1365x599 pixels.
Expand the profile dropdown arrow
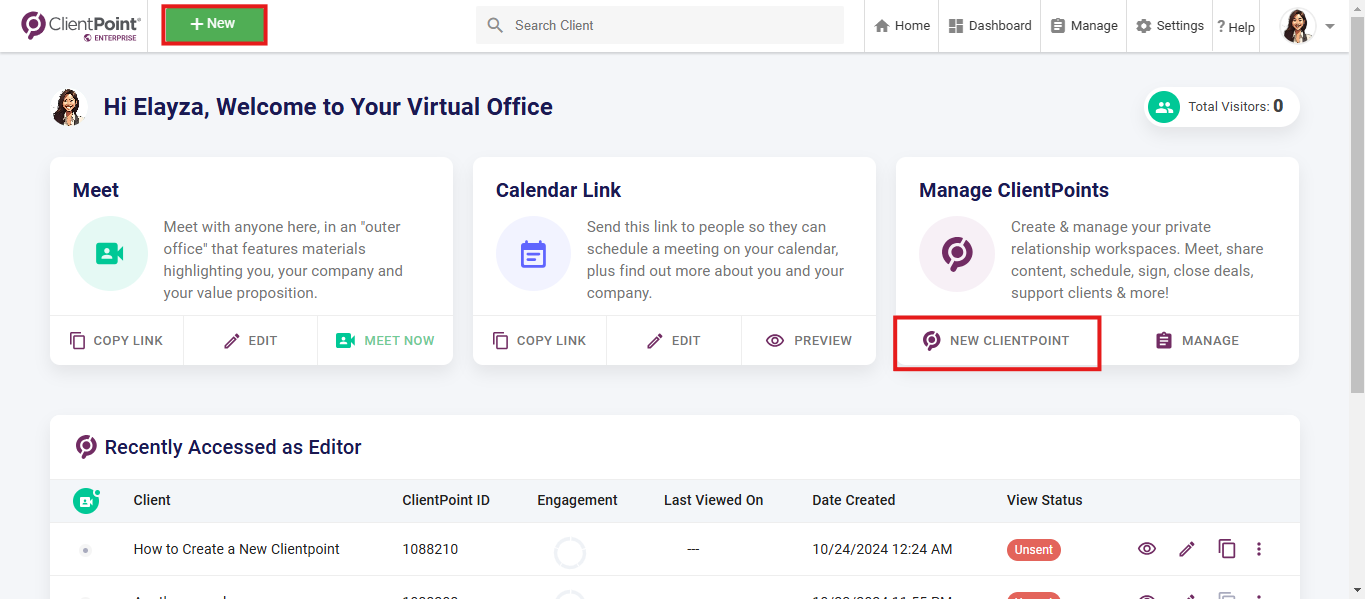click(1330, 27)
